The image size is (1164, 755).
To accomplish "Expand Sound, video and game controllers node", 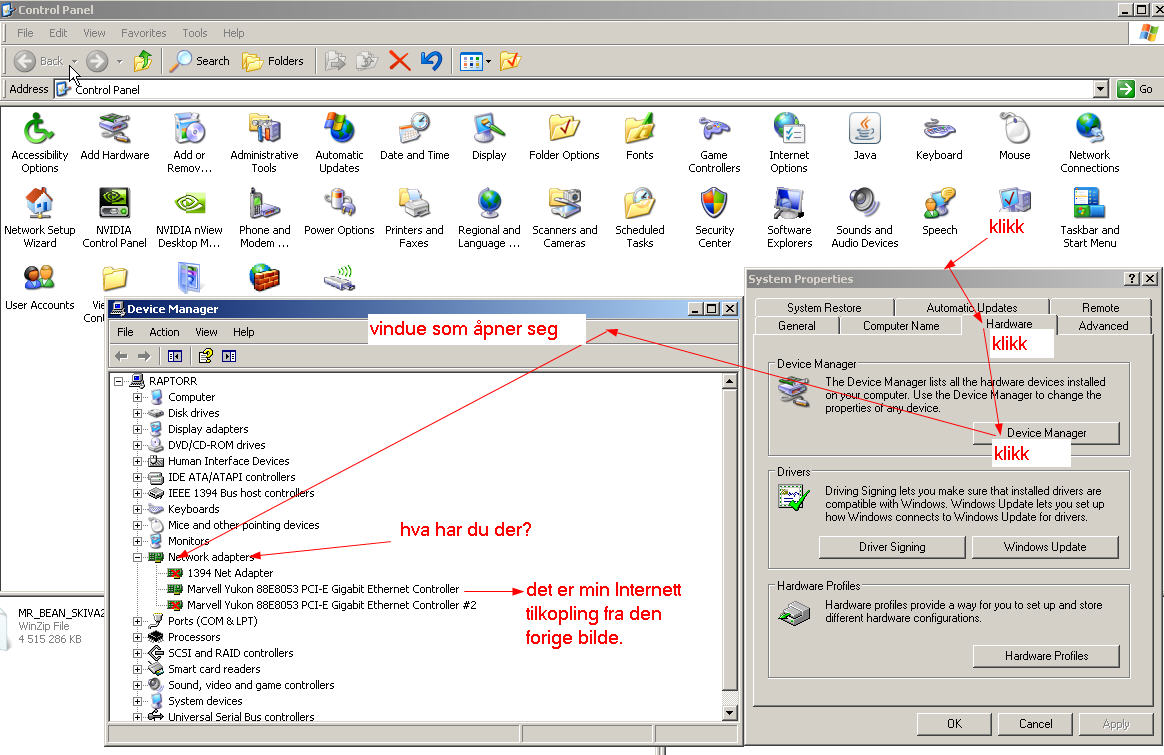I will click(x=137, y=685).
